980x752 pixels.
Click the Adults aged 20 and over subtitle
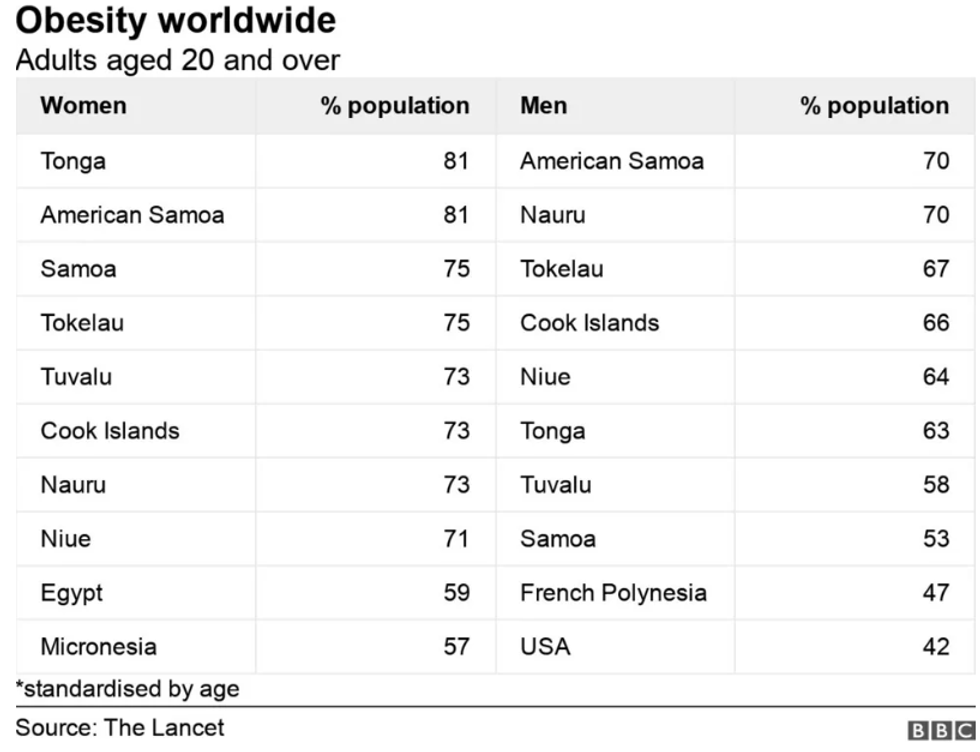tap(177, 60)
